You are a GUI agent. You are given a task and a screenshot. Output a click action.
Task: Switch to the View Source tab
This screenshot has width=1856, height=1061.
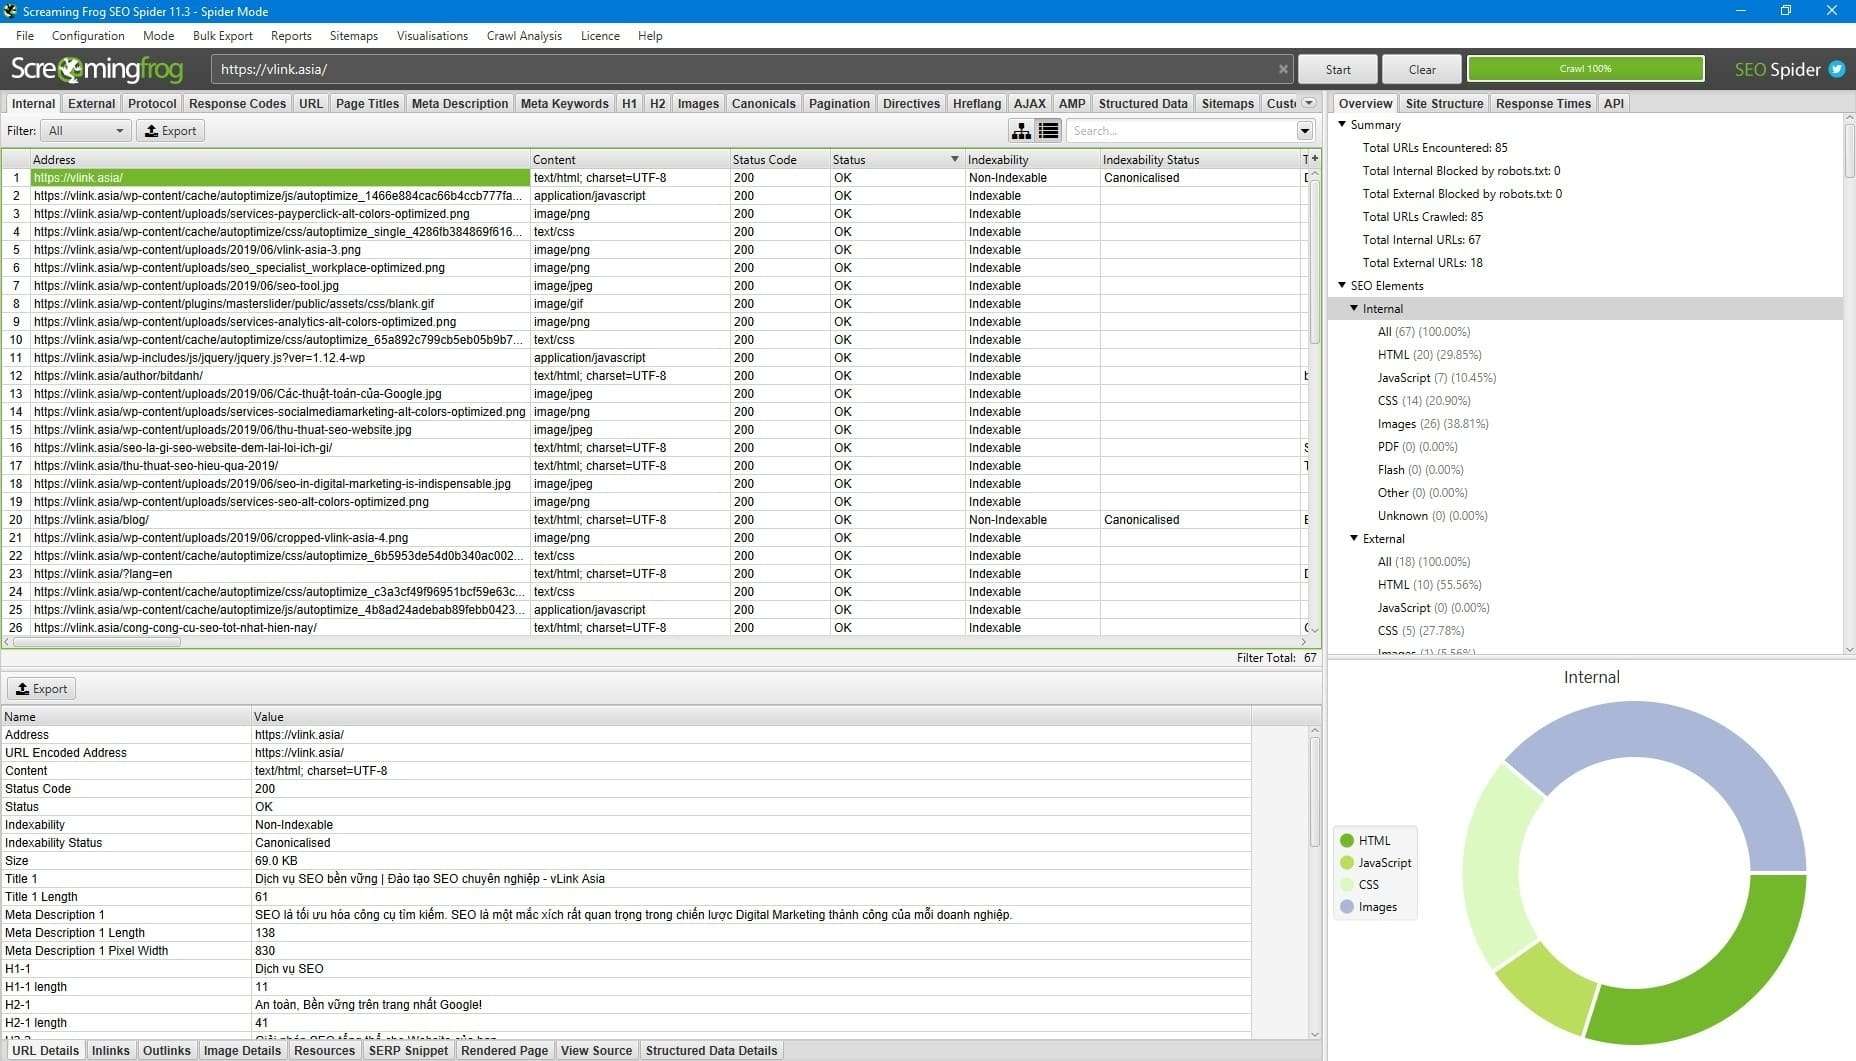coord(596,1051)
